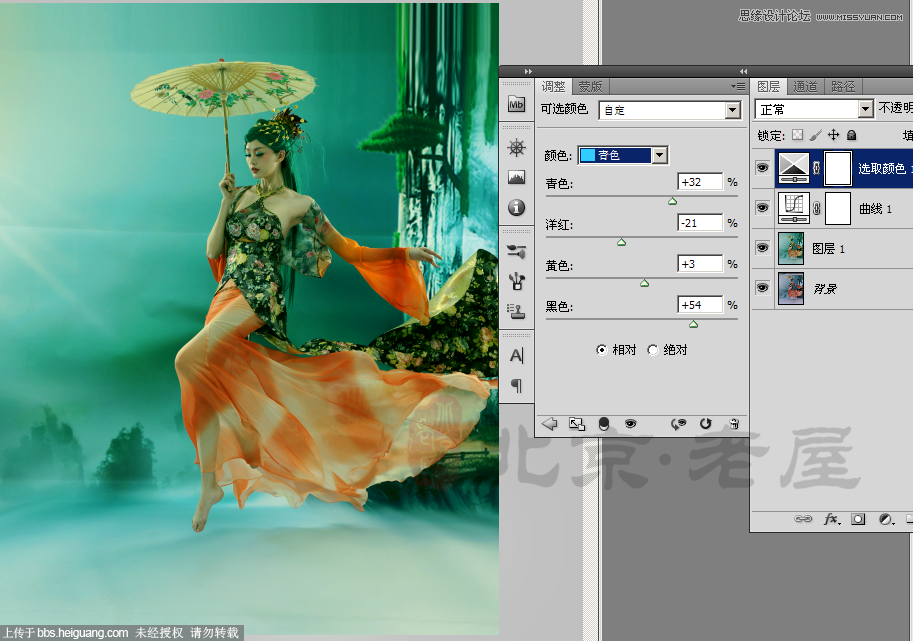
Task: Select the 相对 radio button
Action: pyautogui.click(x=601, y=351)
